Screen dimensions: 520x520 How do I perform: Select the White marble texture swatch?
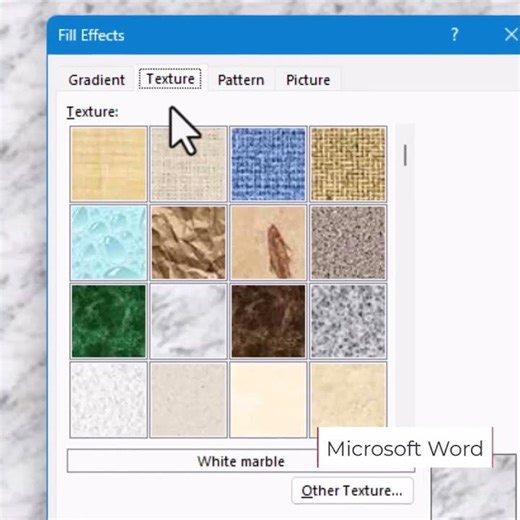189,321
